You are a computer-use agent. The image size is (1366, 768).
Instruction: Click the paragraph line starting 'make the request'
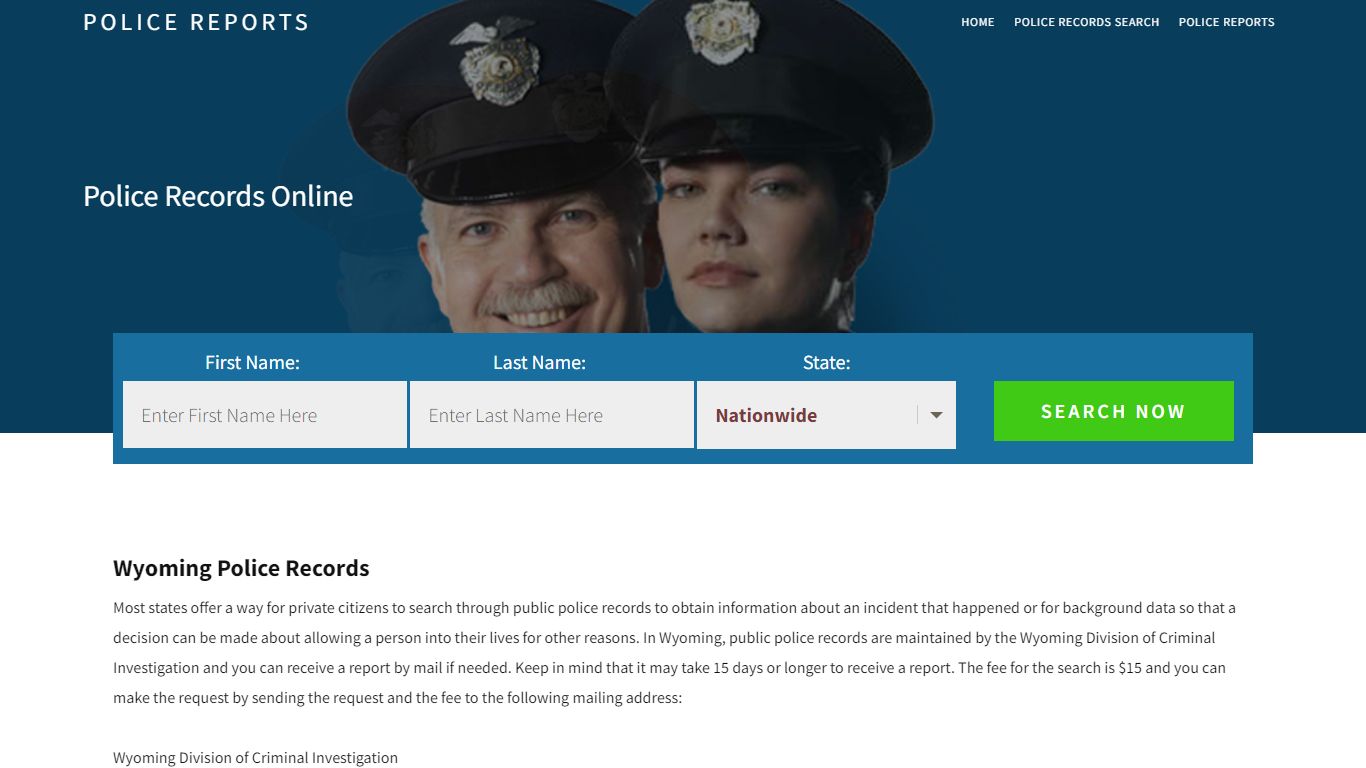coord(397,698)
